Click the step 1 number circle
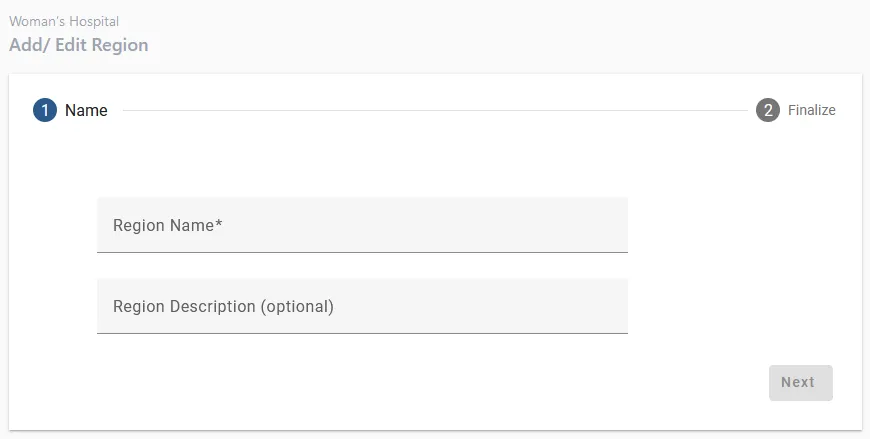The width and height of the screenshot is (870, 439). tap(45, 110)
